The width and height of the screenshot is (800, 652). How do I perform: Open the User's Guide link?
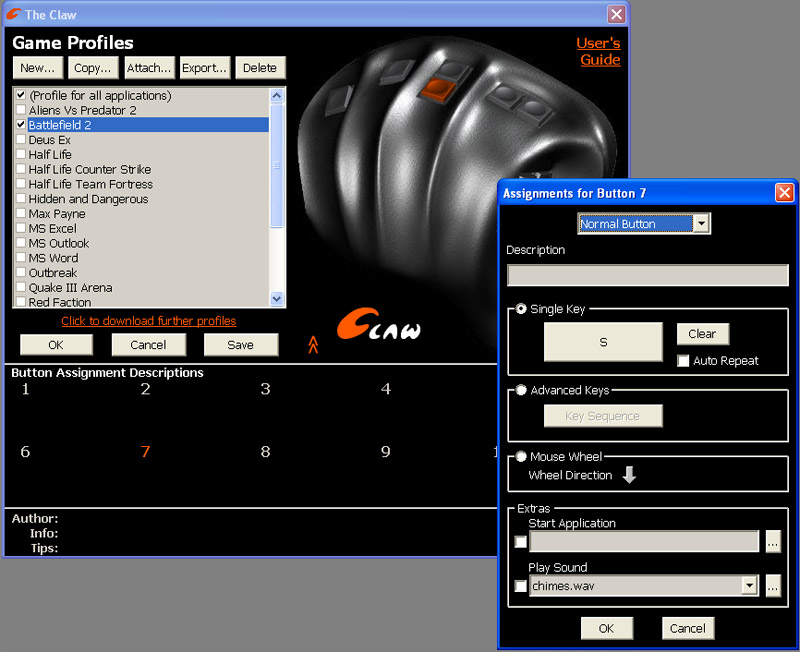point(598,51)
